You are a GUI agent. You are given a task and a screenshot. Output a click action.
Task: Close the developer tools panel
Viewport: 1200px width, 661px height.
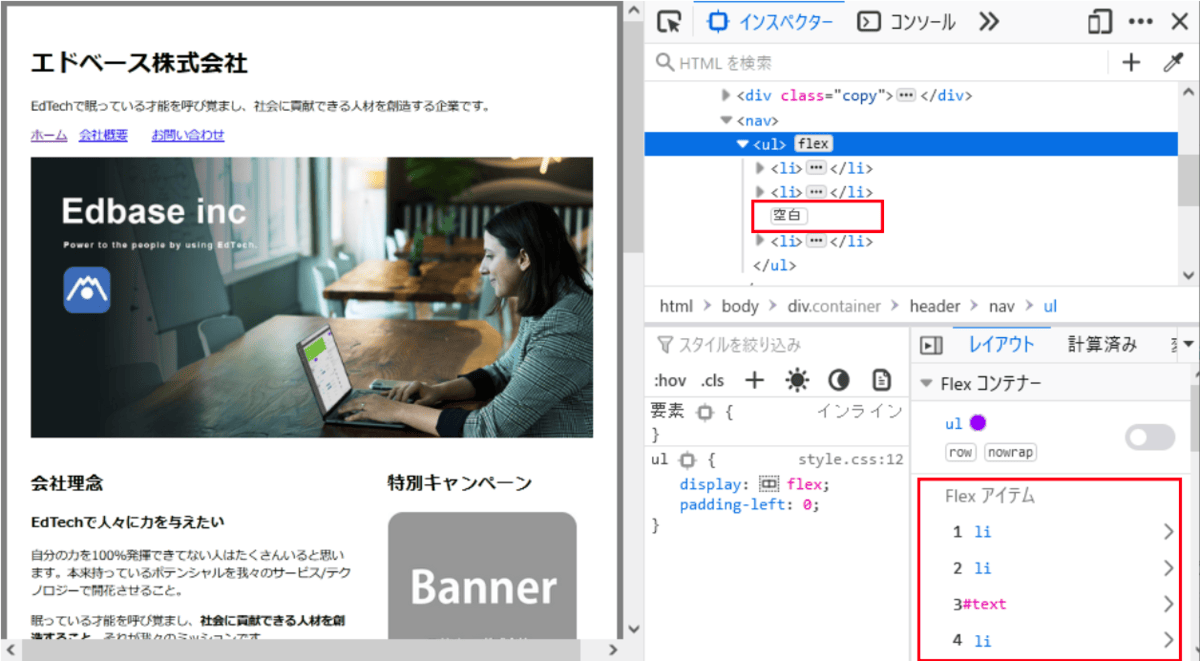(x=1179, y=22)
